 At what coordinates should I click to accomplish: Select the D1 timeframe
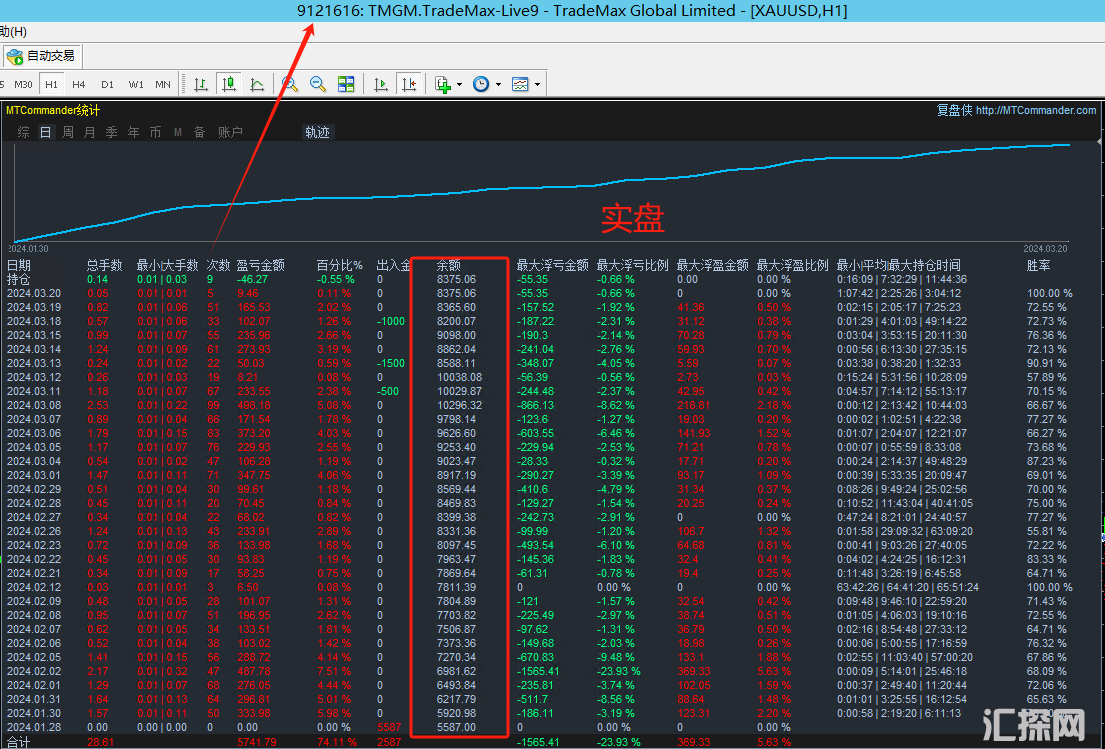[x=107, y=85]
